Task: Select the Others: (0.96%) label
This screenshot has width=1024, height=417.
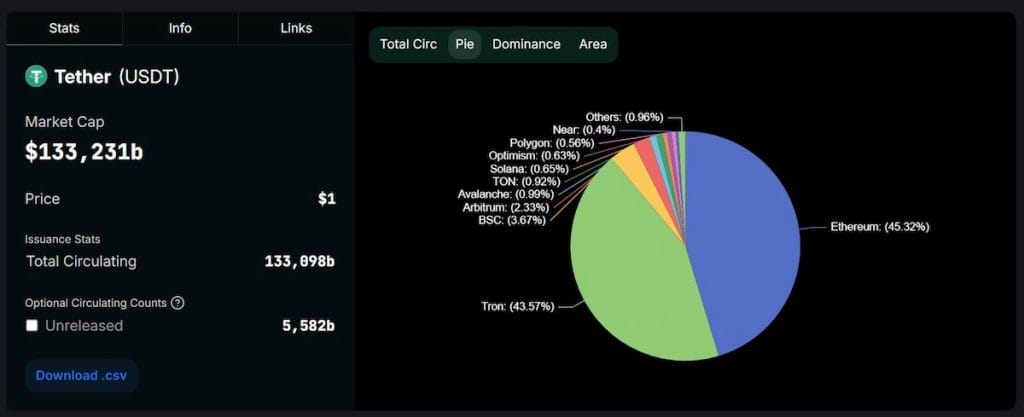Action: 624,117
